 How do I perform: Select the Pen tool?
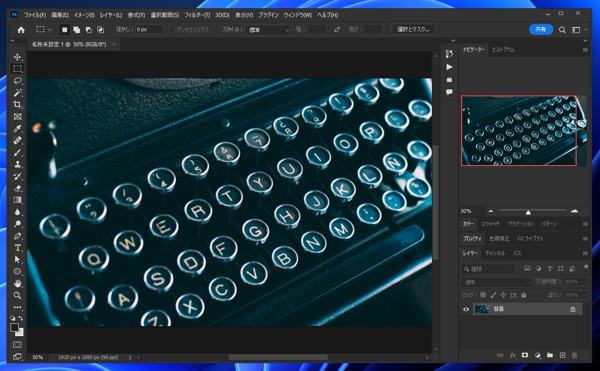18,236
